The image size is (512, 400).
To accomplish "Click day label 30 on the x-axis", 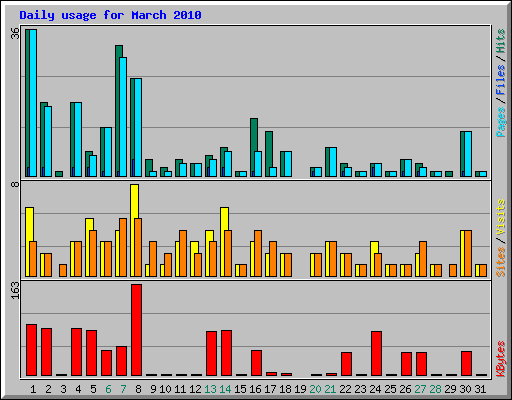I will tap(465, 389).
